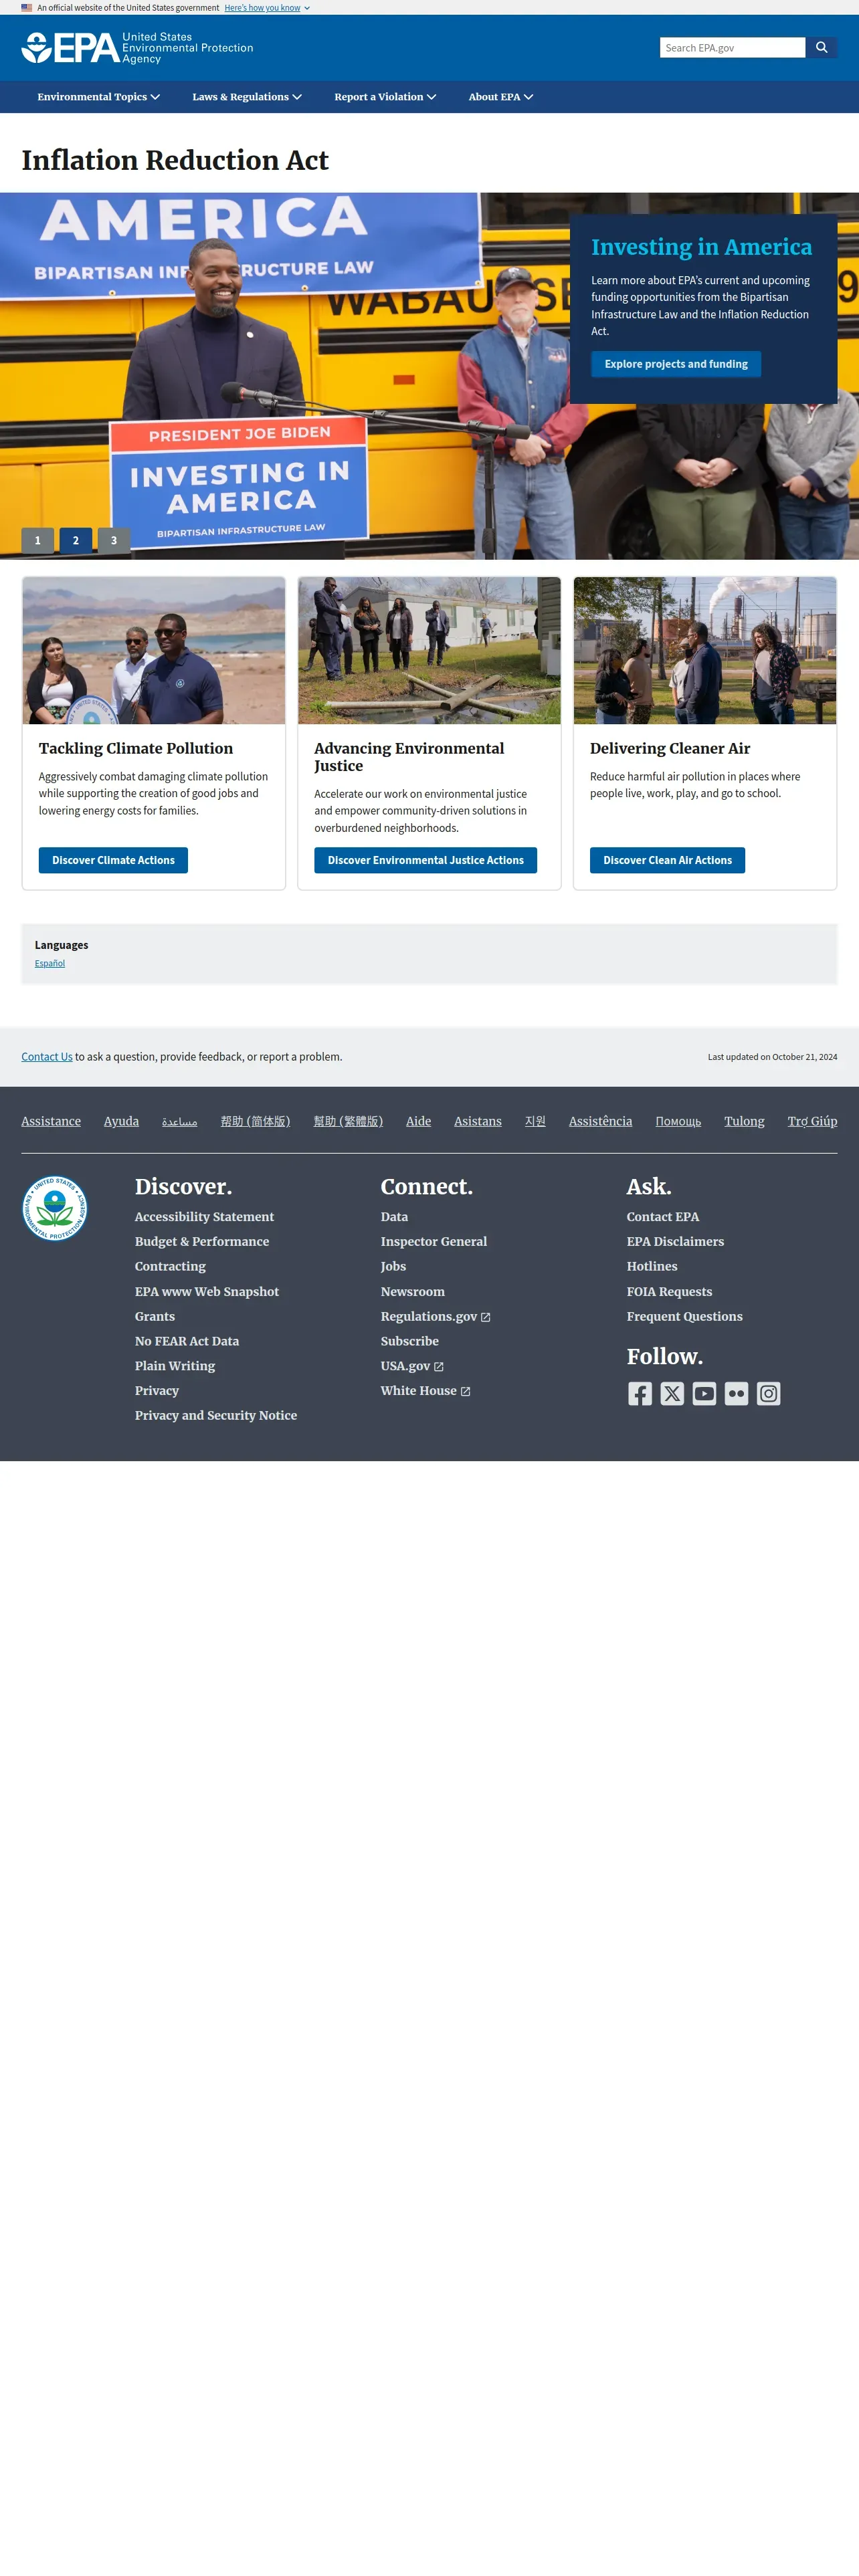Click Korean 지원 language link
Viewport: 859px width, 2576px height.
tap(535, 1121)
